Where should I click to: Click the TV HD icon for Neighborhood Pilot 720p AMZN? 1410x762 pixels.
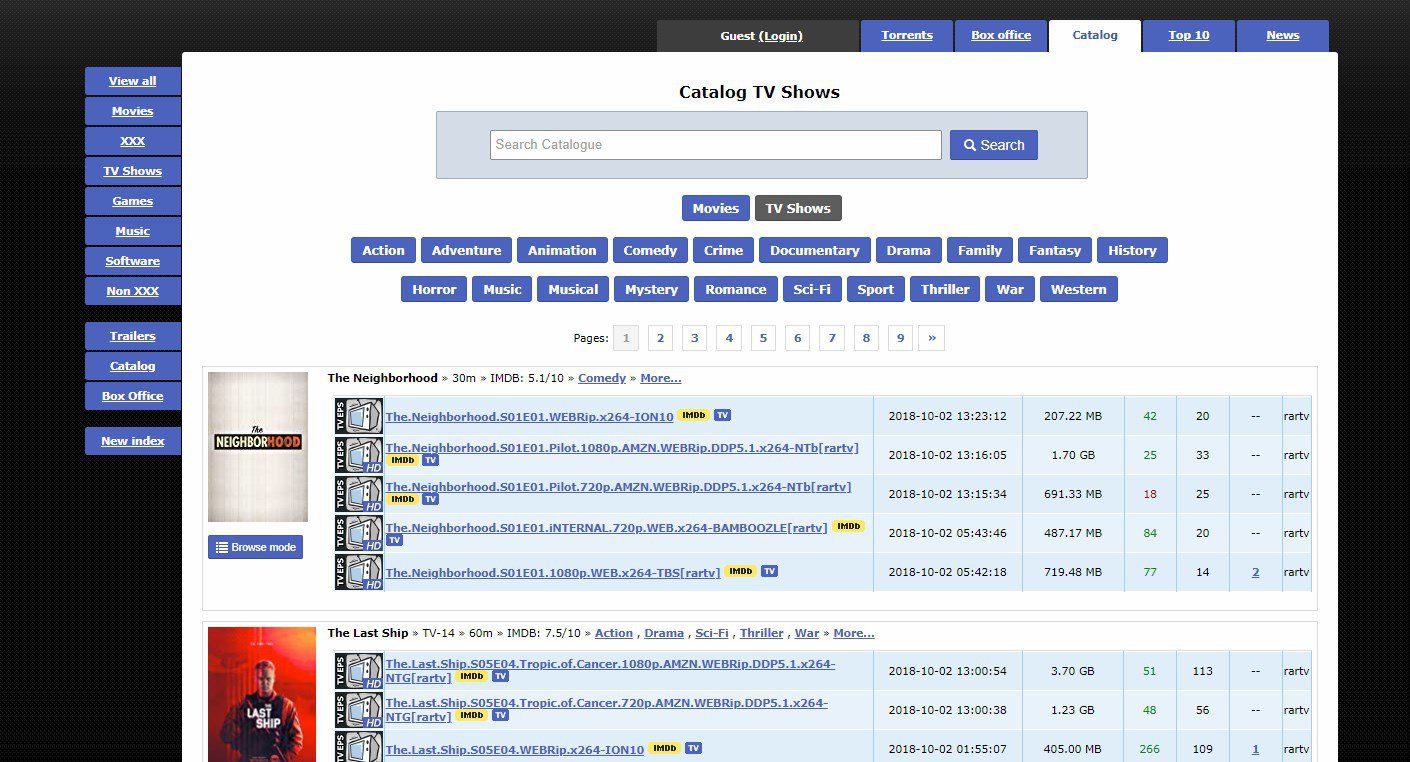coord(359,494)
